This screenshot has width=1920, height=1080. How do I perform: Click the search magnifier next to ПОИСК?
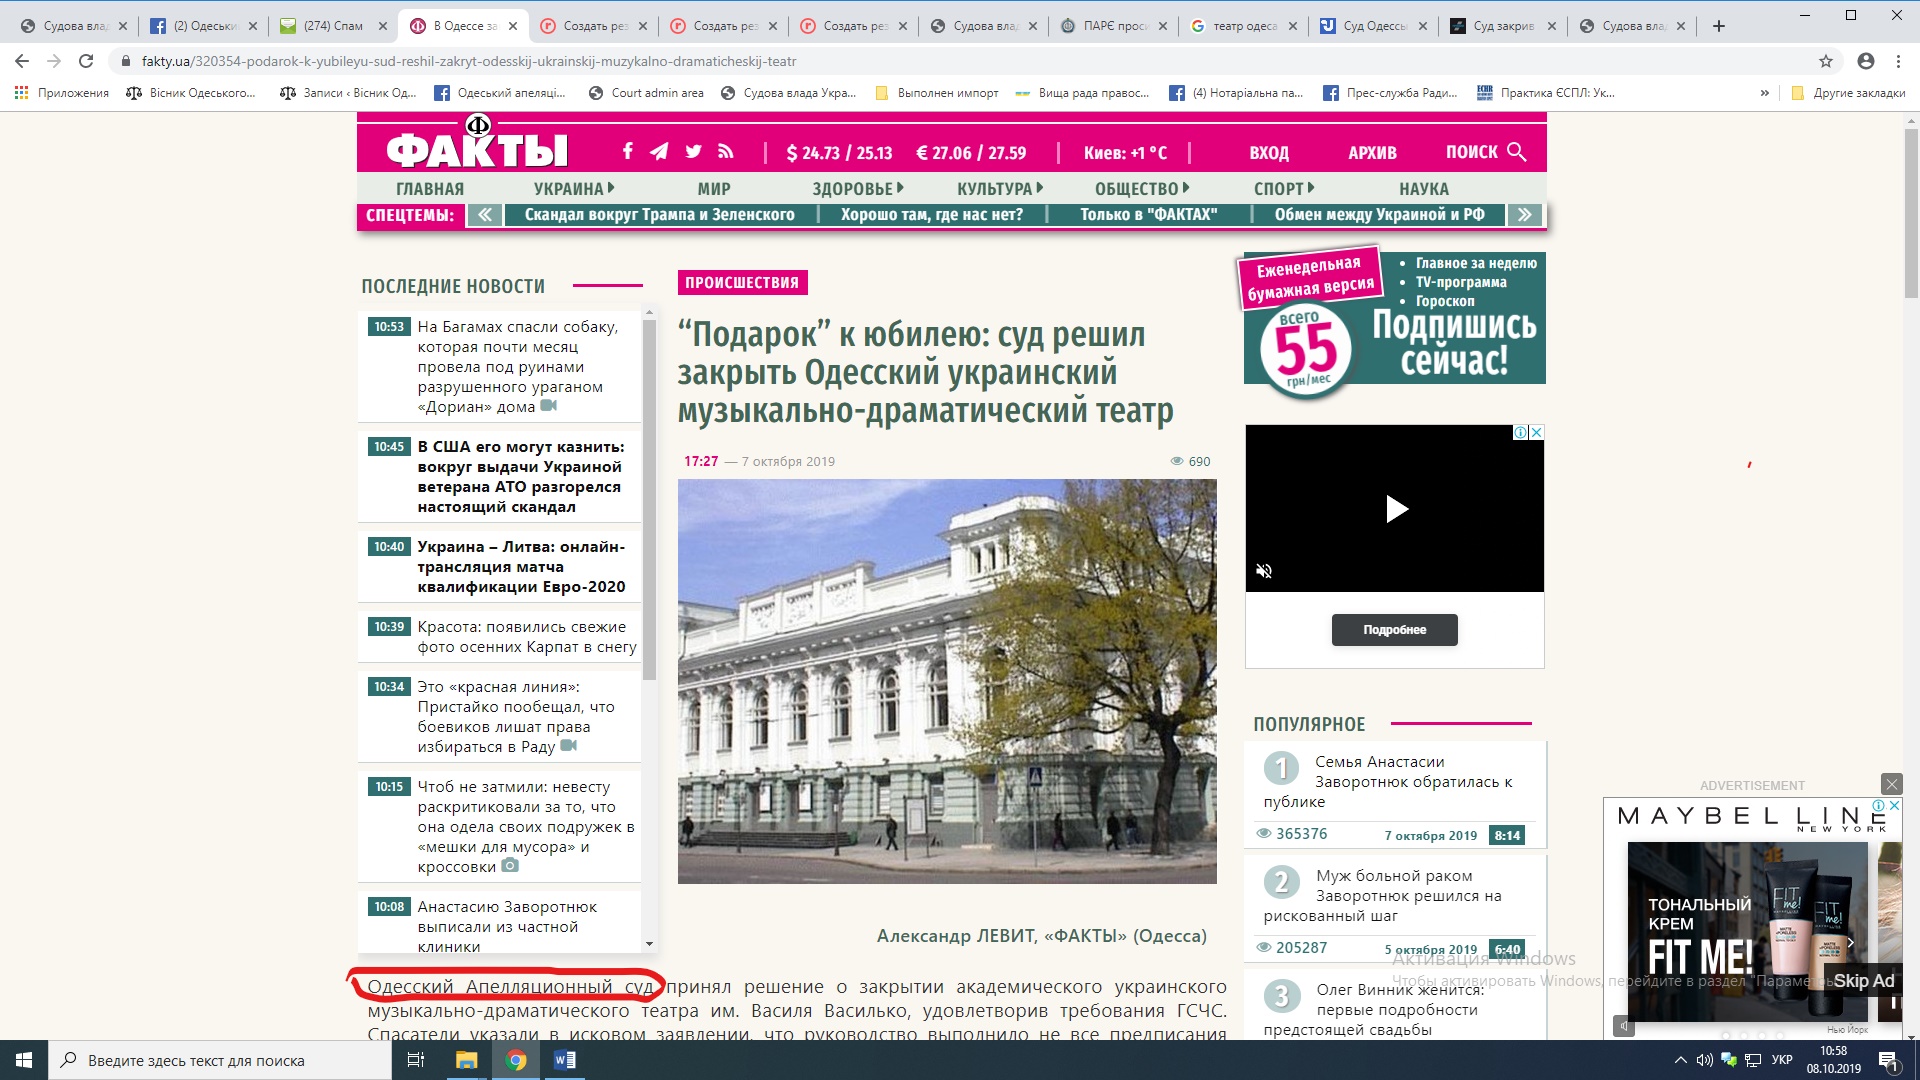coord(1516,151)
